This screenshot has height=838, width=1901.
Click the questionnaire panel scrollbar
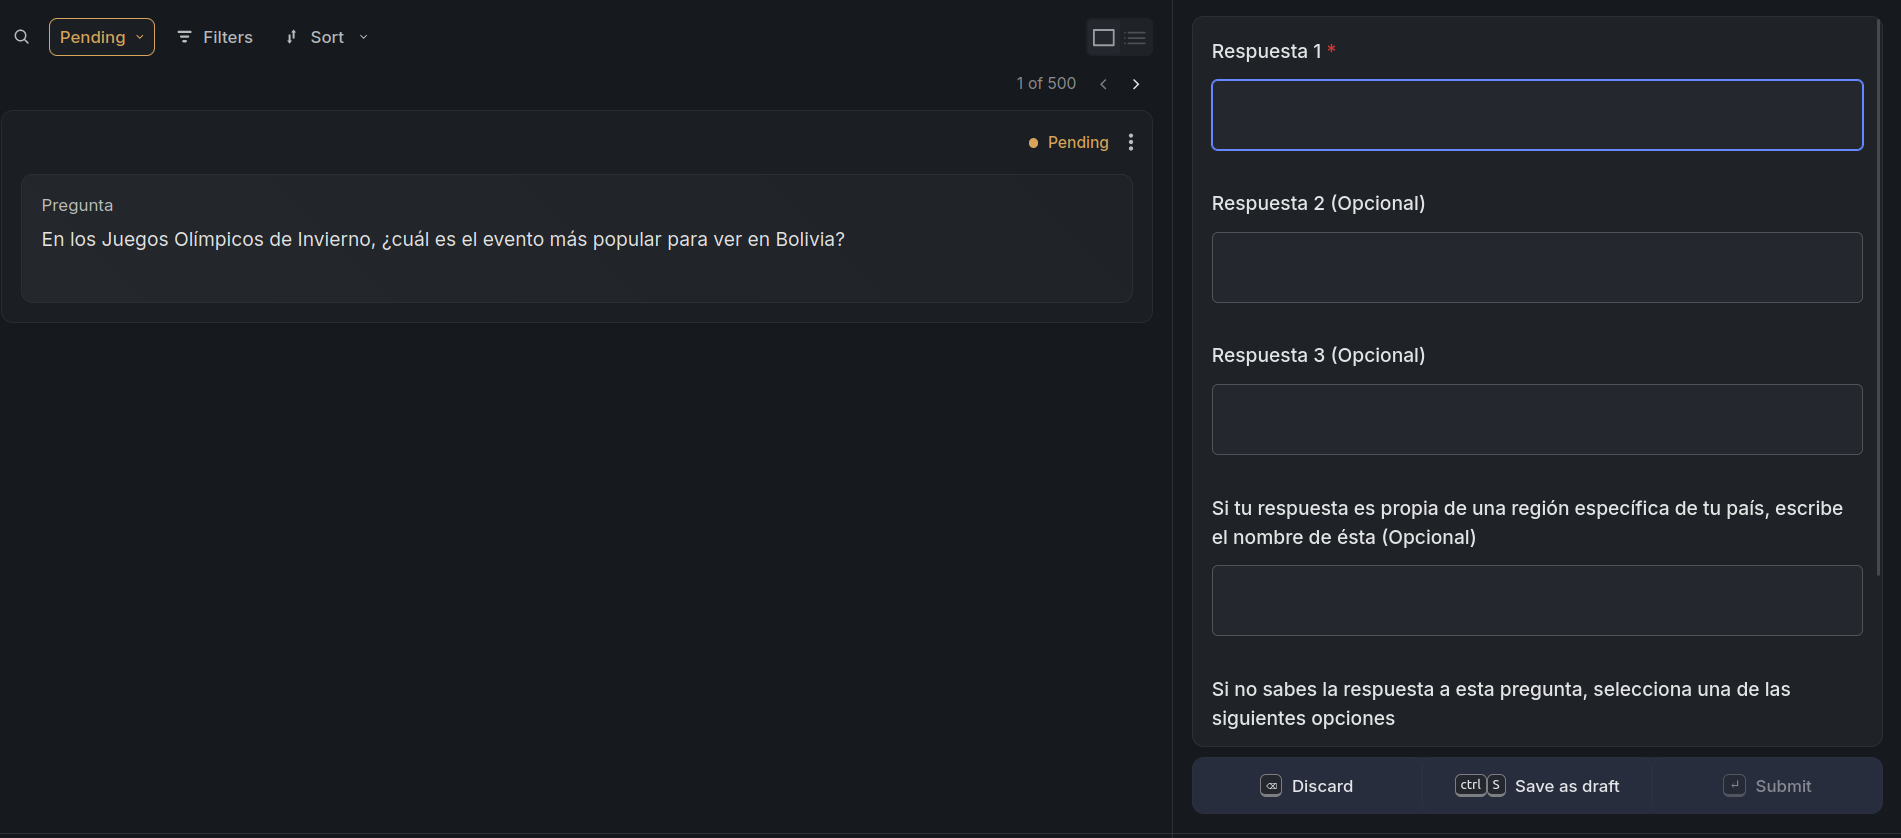(x=1879, y=300)
